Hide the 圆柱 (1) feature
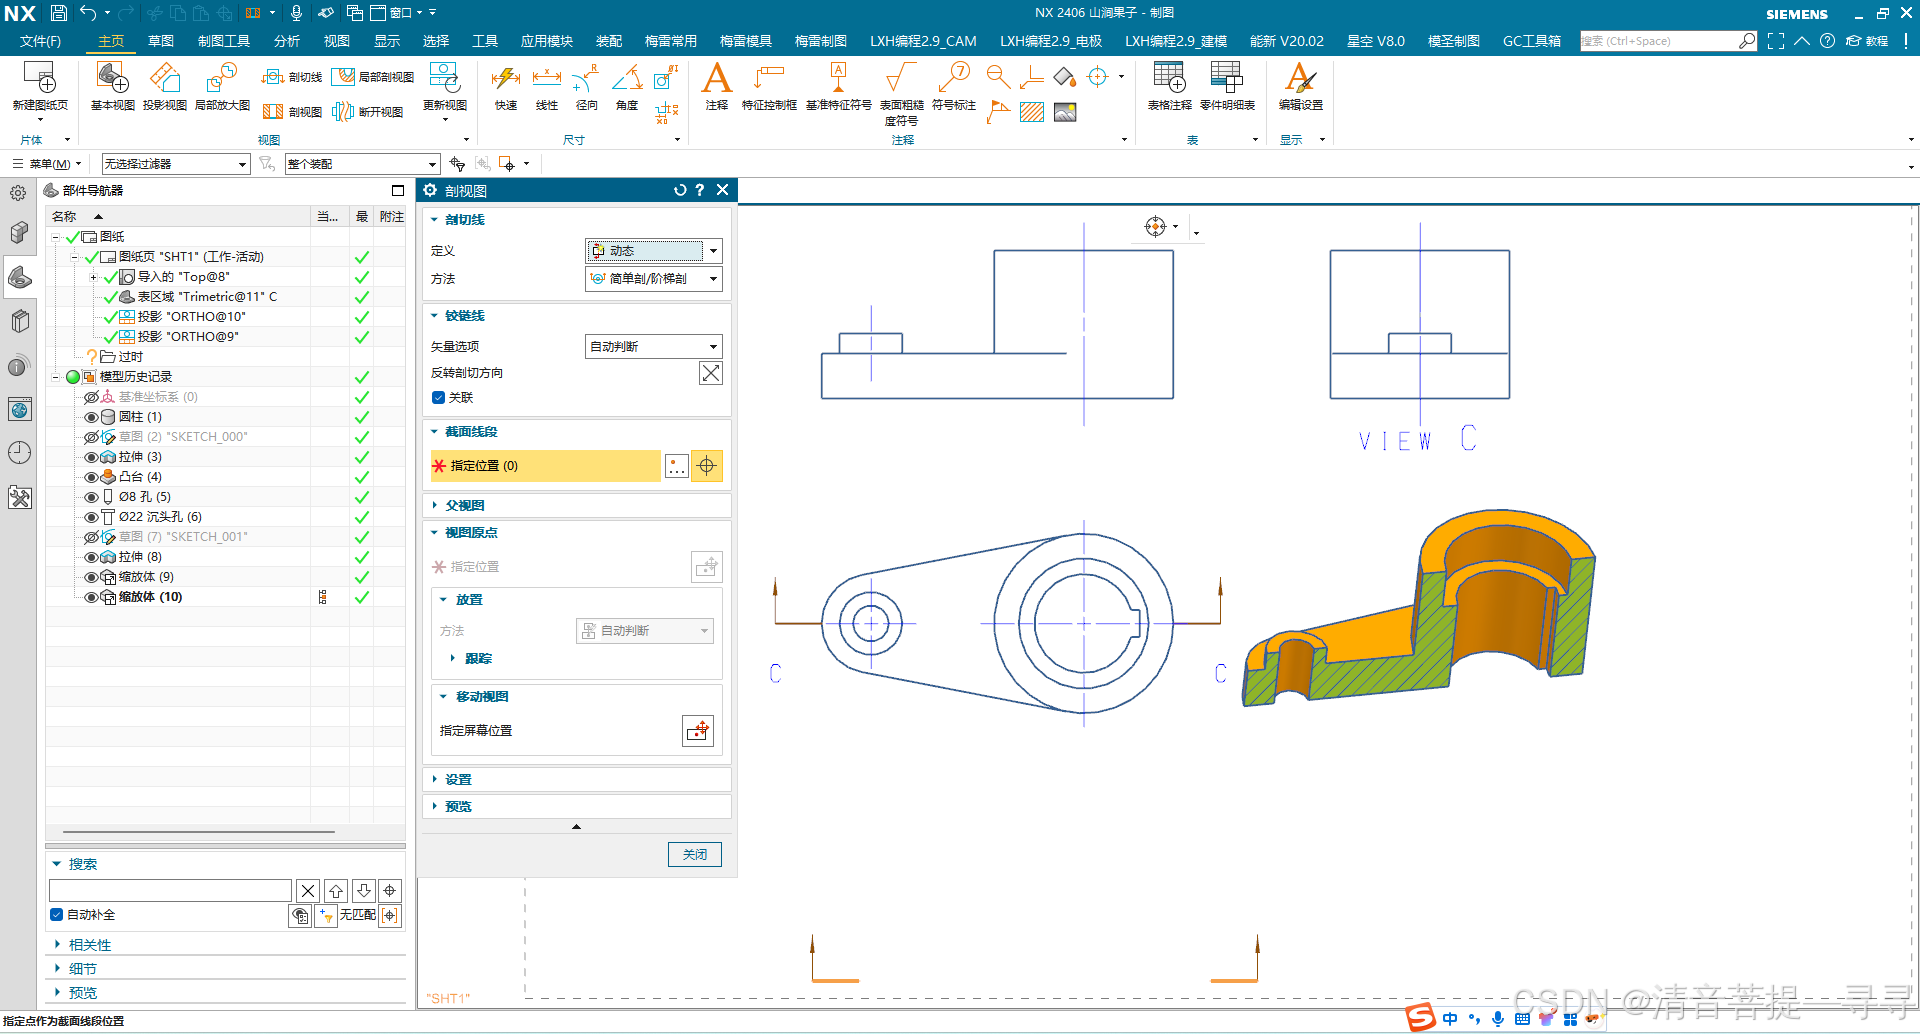The image size is (1920, 1034). 92,417
